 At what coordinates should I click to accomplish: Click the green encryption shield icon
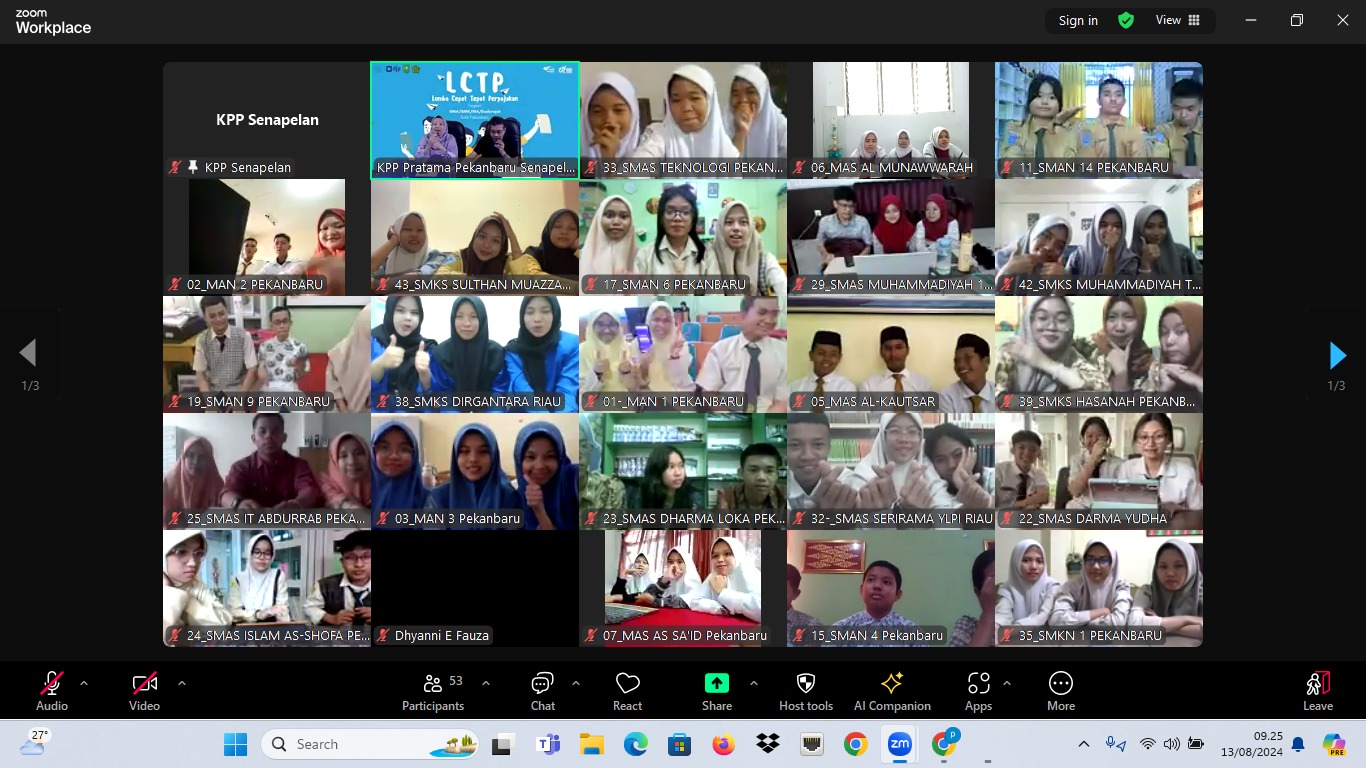click(x=1126, y=20)
